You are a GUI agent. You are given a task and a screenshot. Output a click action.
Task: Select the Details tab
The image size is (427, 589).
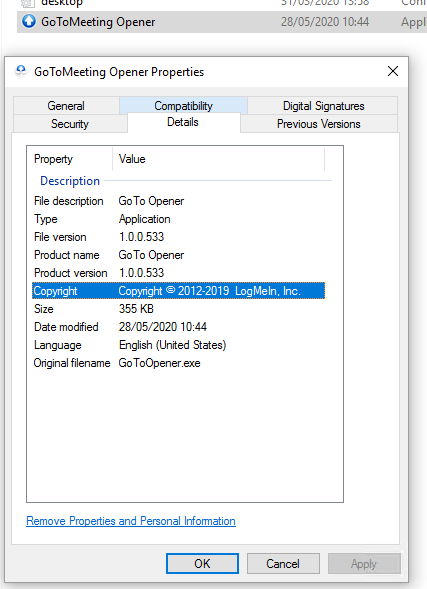coord(183,122)
